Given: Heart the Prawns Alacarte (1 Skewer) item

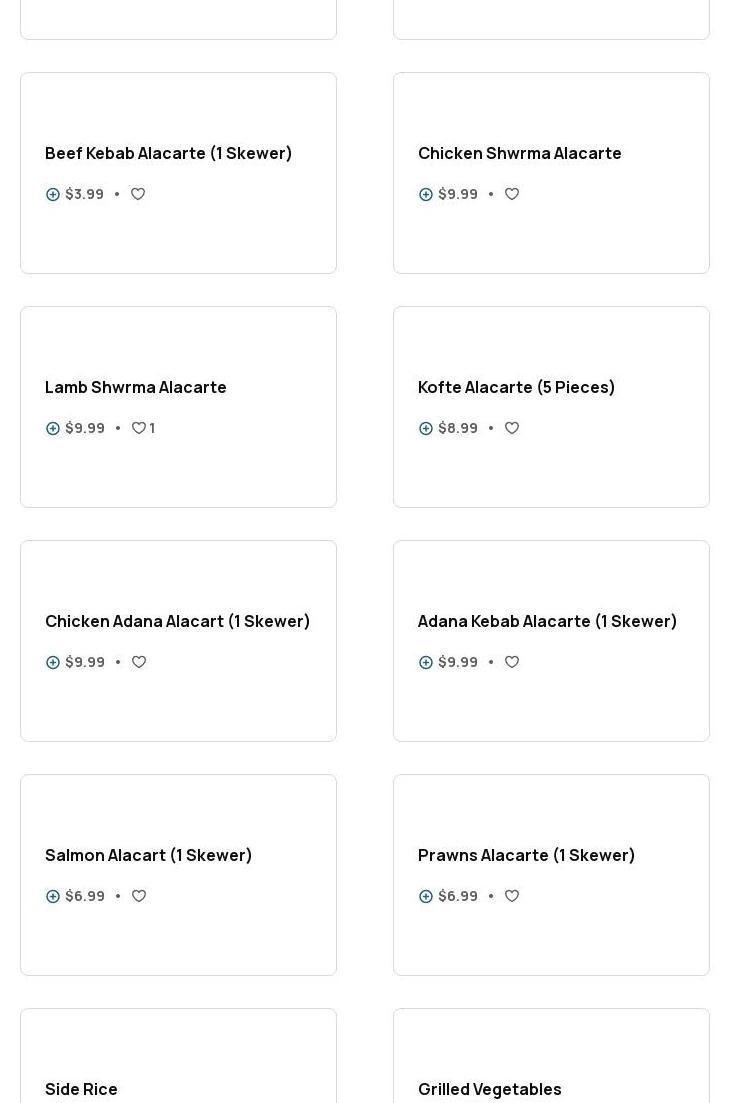Looking at the screenshot, I should (512, 896).
